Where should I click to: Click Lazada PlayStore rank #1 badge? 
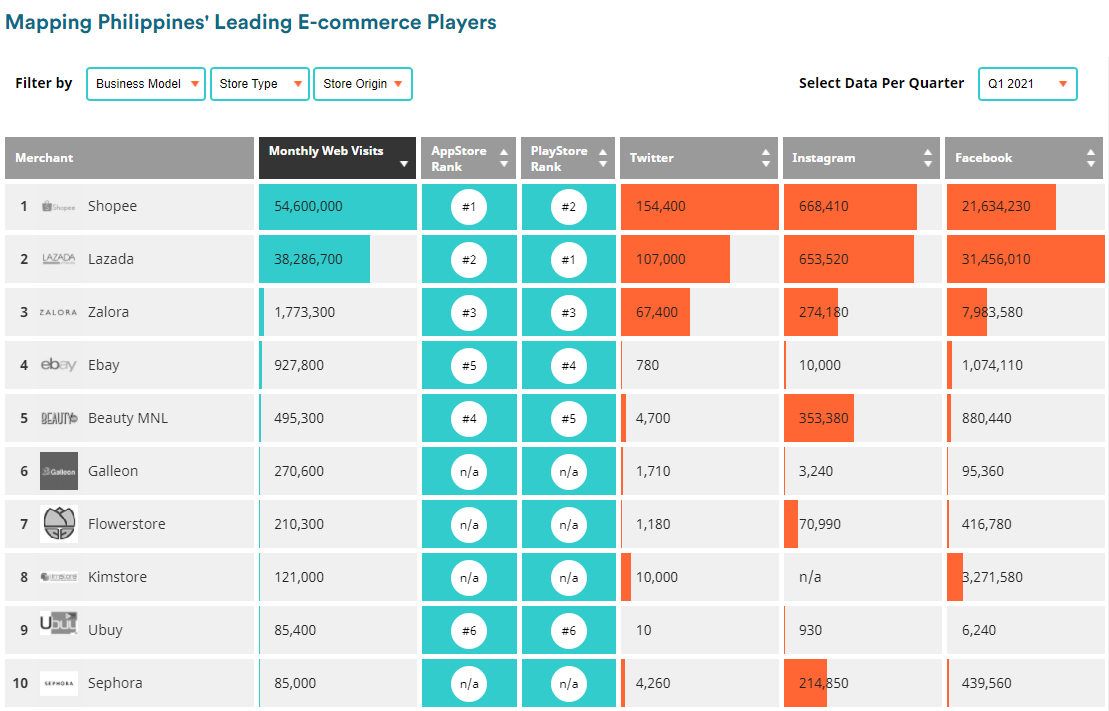tap(569, 260)
